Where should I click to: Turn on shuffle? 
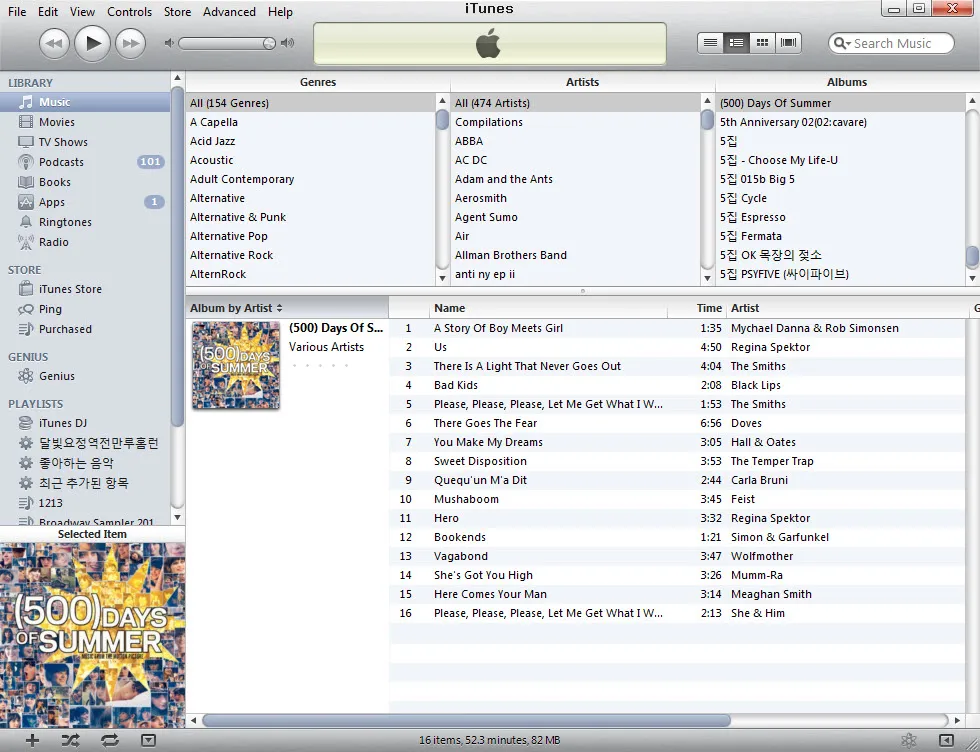coord(70,740)
